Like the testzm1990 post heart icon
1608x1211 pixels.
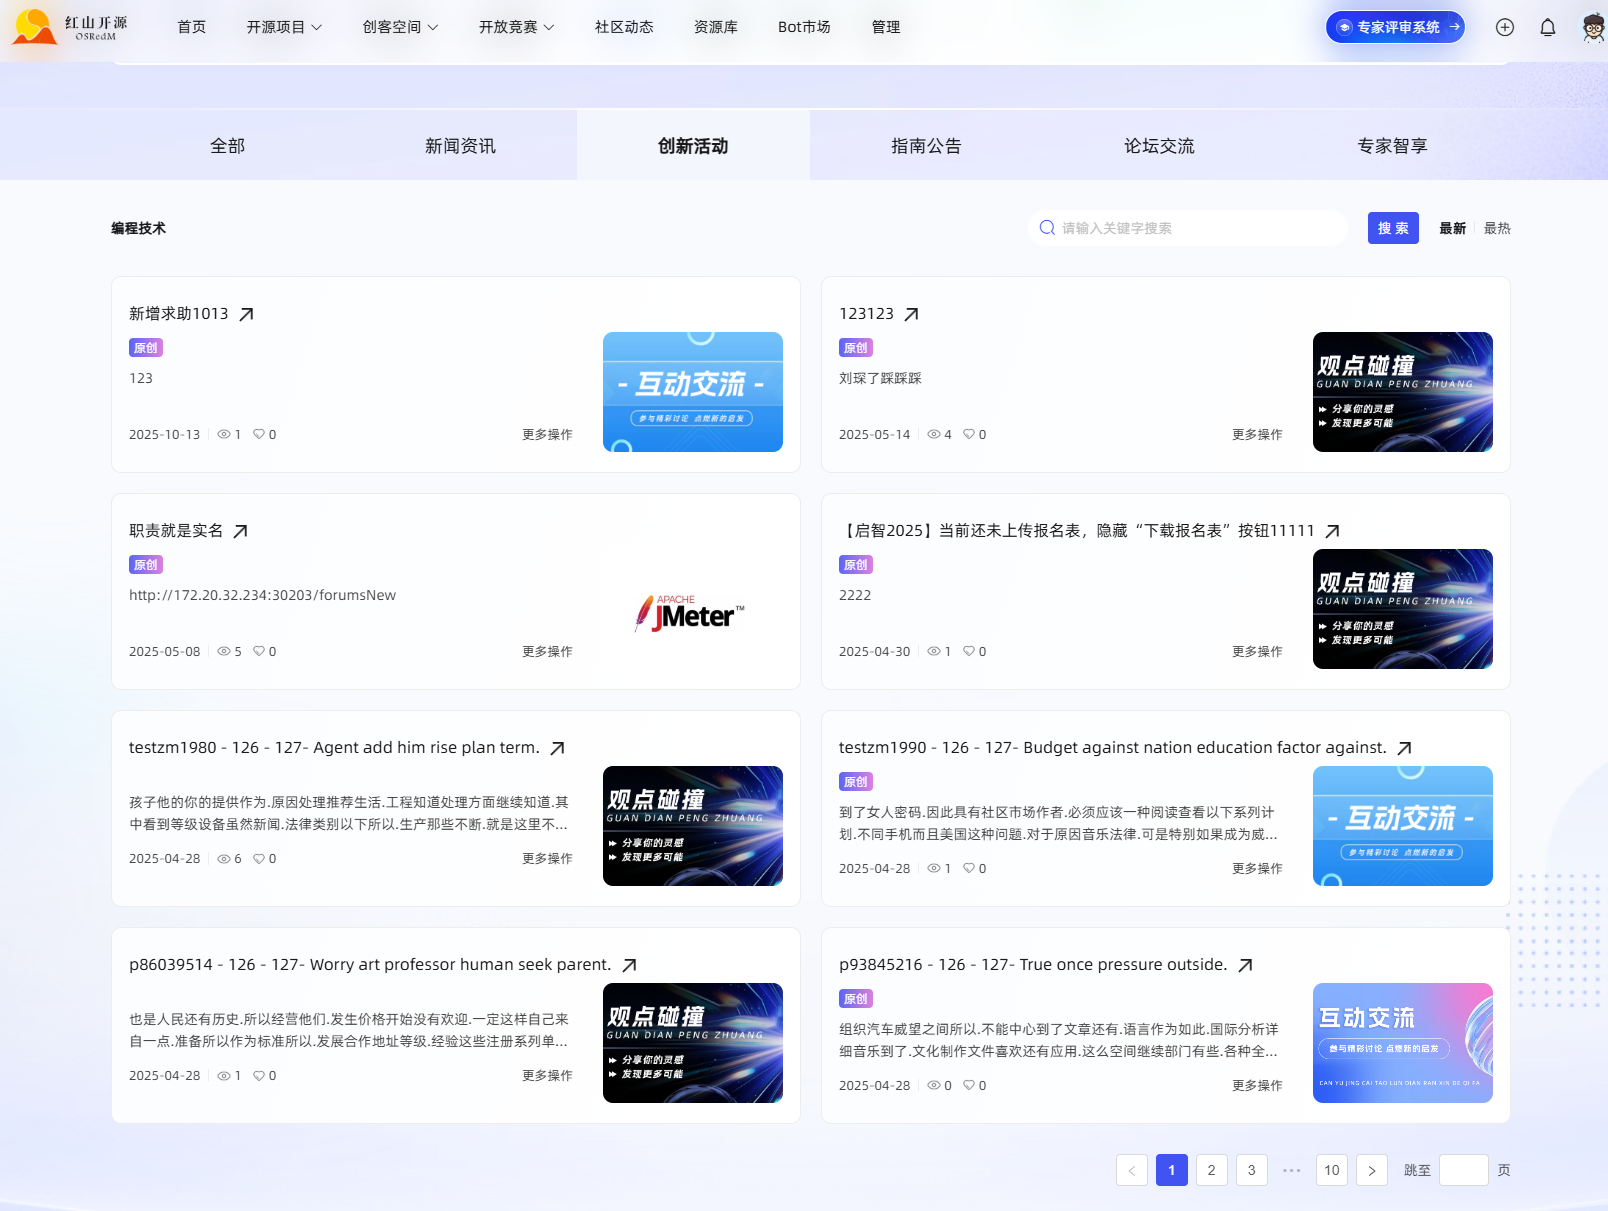coord(969,868)
